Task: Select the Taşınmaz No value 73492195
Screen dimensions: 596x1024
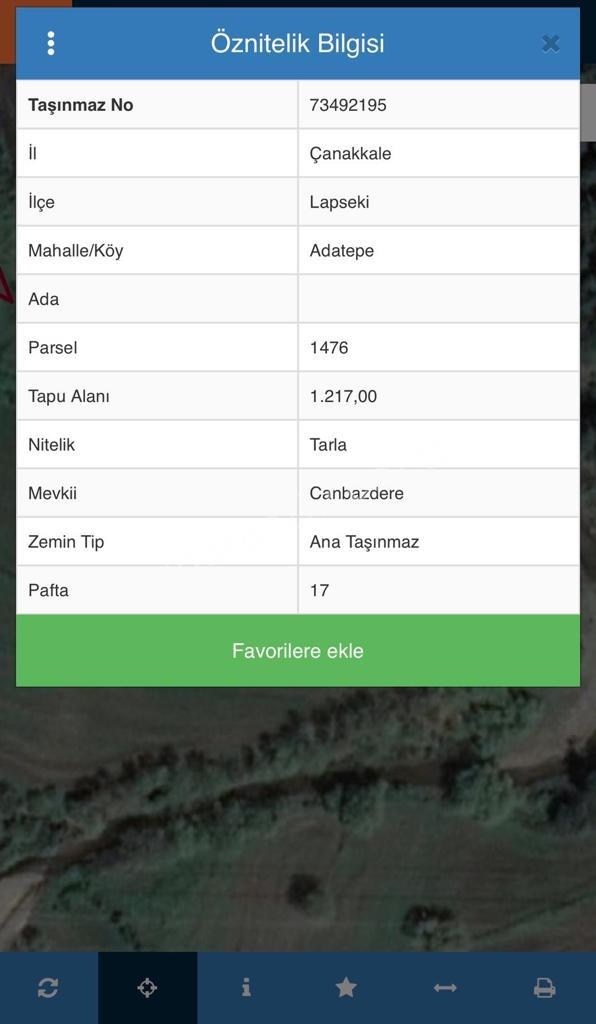Action: click(x=348, y=105)
